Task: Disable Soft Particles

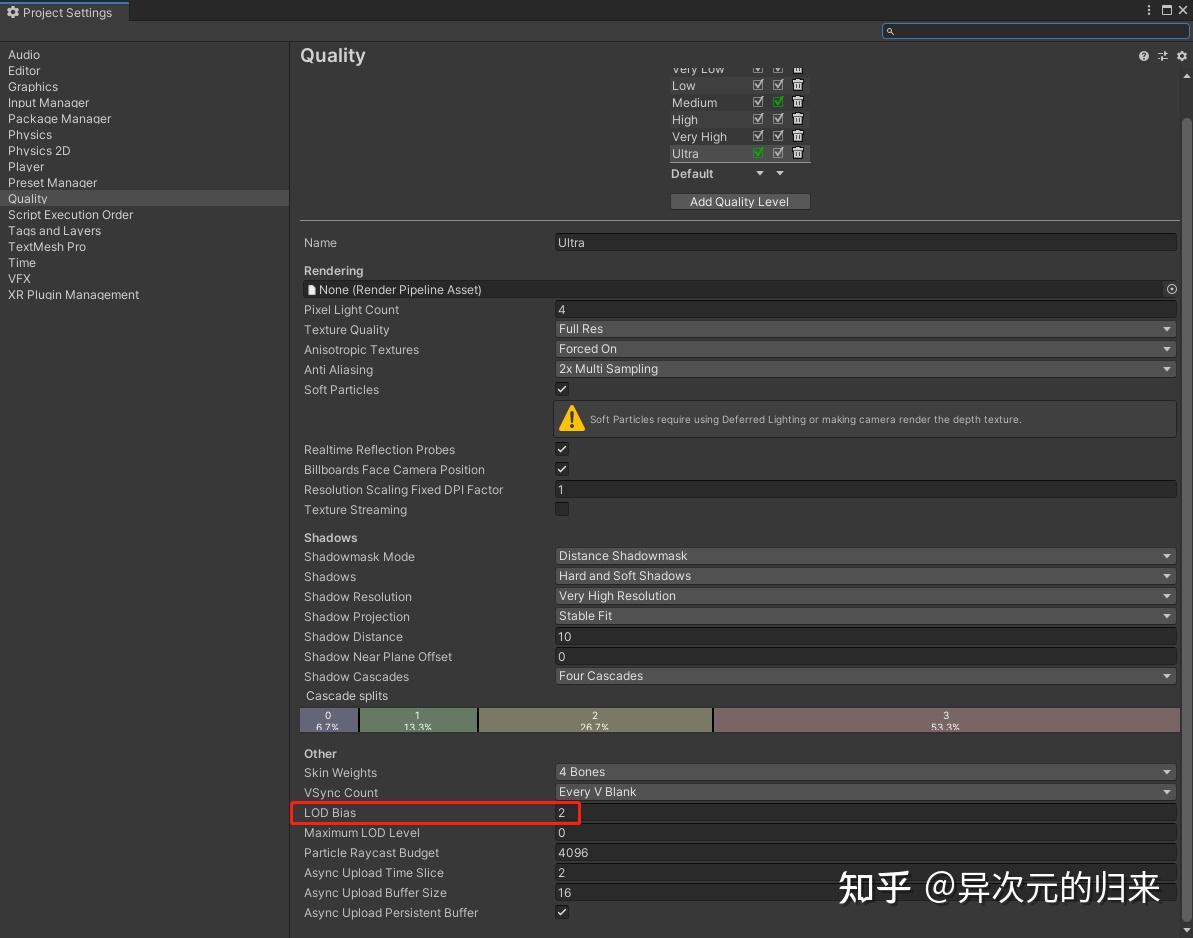Action: 562,389
